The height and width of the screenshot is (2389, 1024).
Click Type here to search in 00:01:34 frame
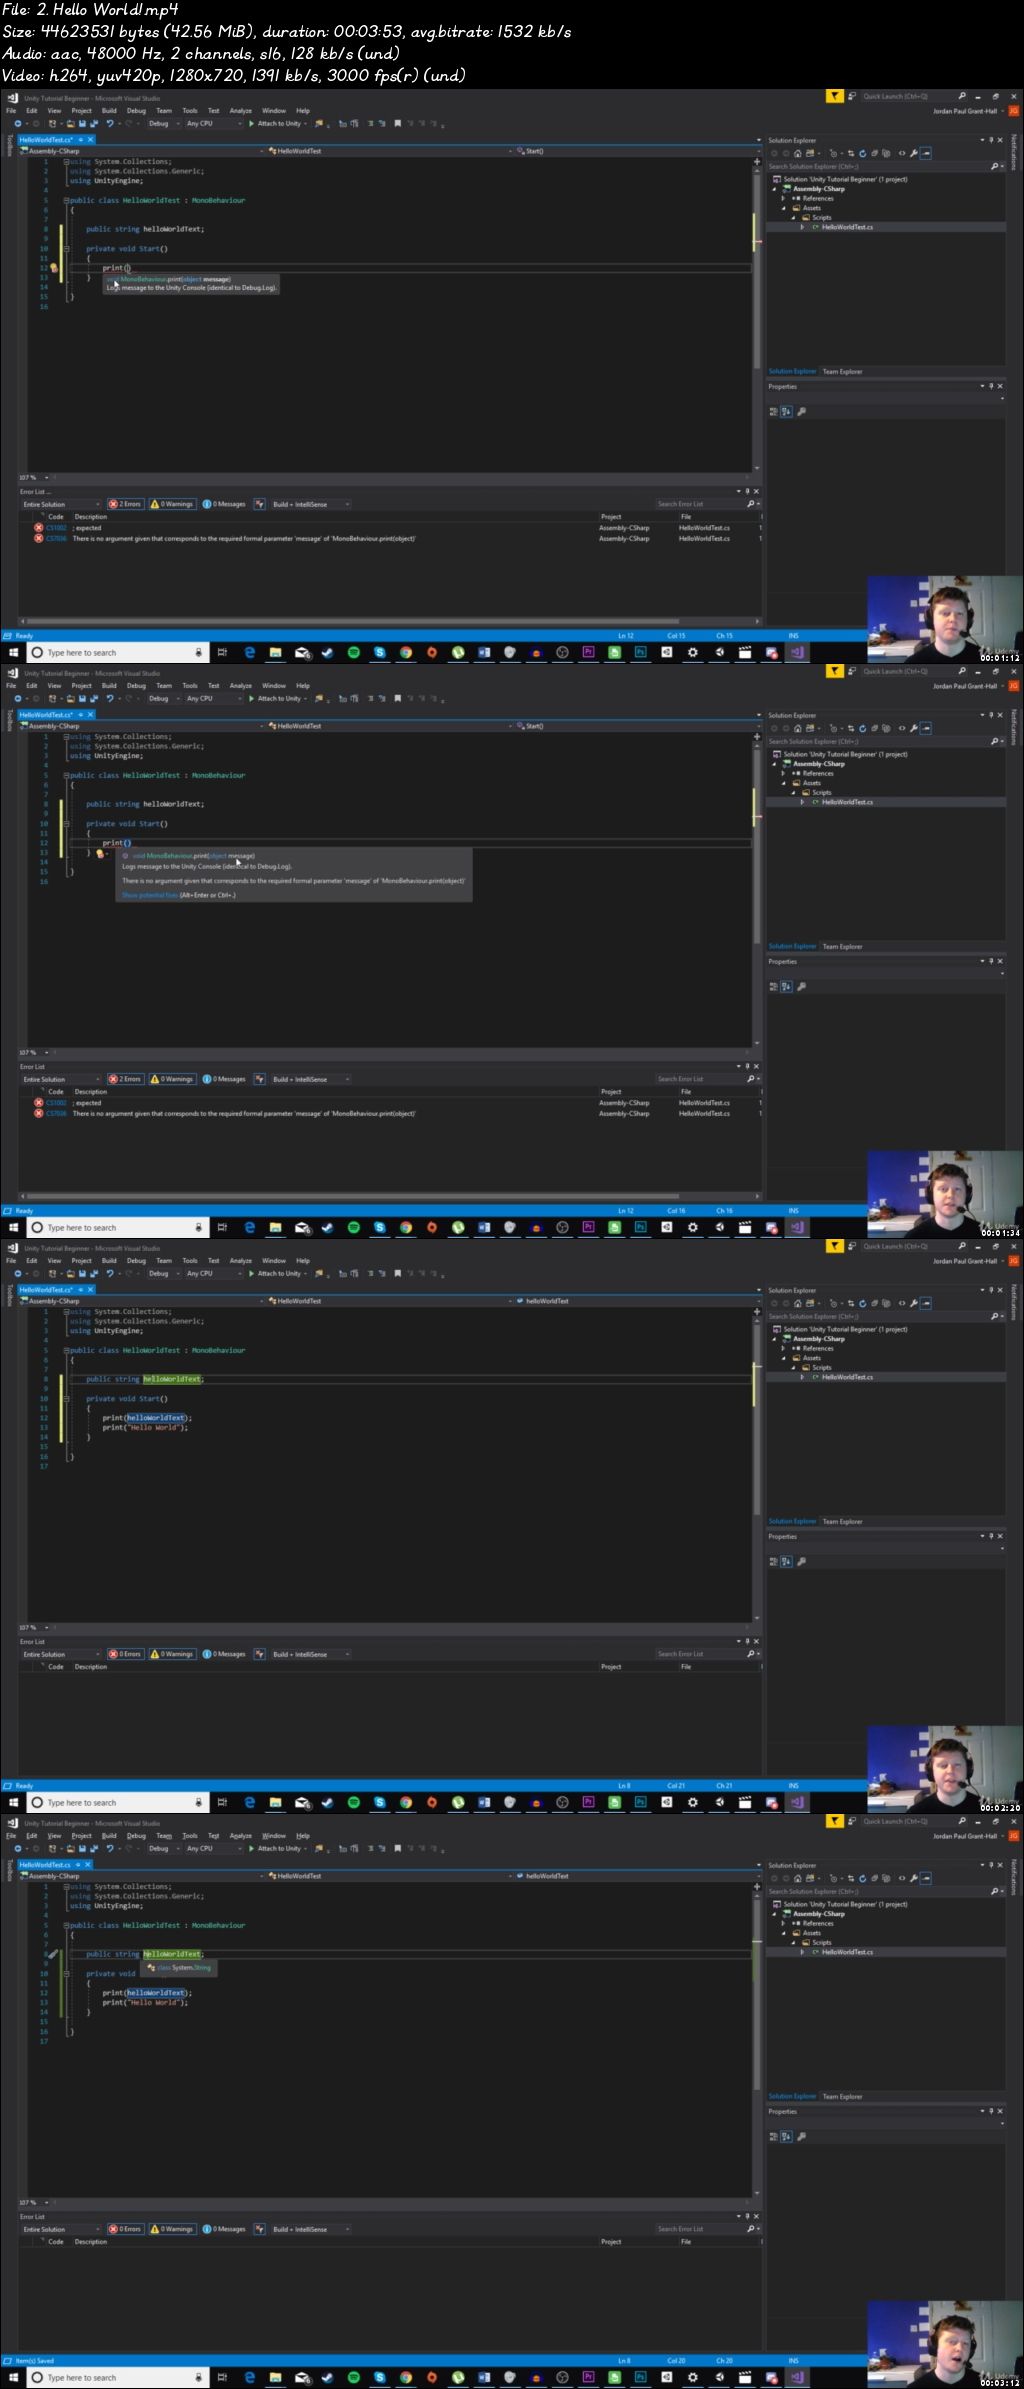pos(117,1227)
